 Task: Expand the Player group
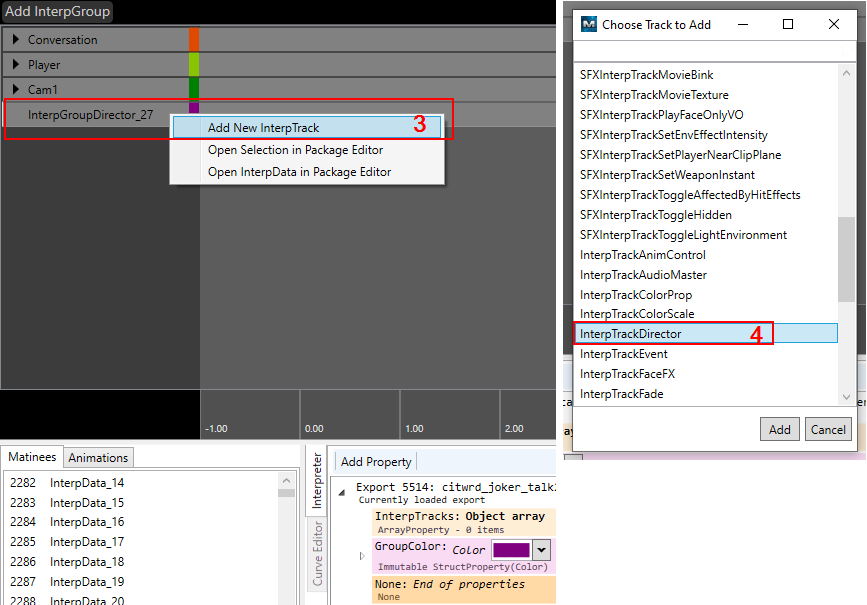tap(15, 64)
